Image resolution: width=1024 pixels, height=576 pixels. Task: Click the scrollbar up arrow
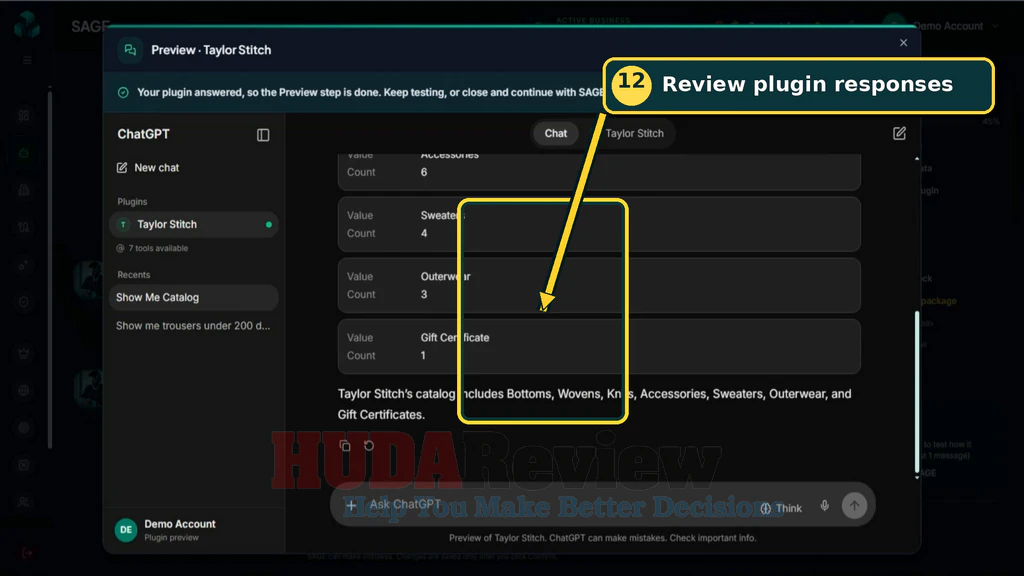click(x=917, y=159)
